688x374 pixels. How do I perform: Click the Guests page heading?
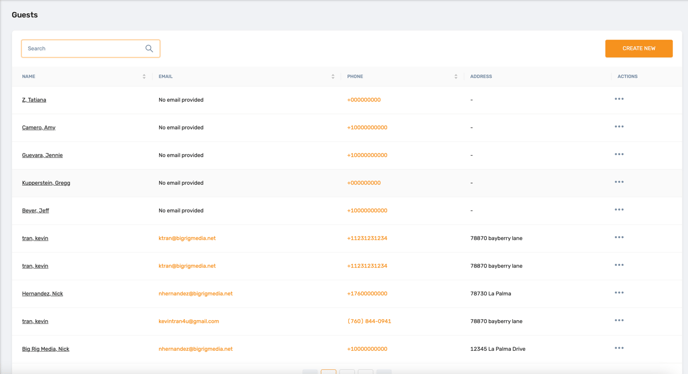click(x=25, y=15)
